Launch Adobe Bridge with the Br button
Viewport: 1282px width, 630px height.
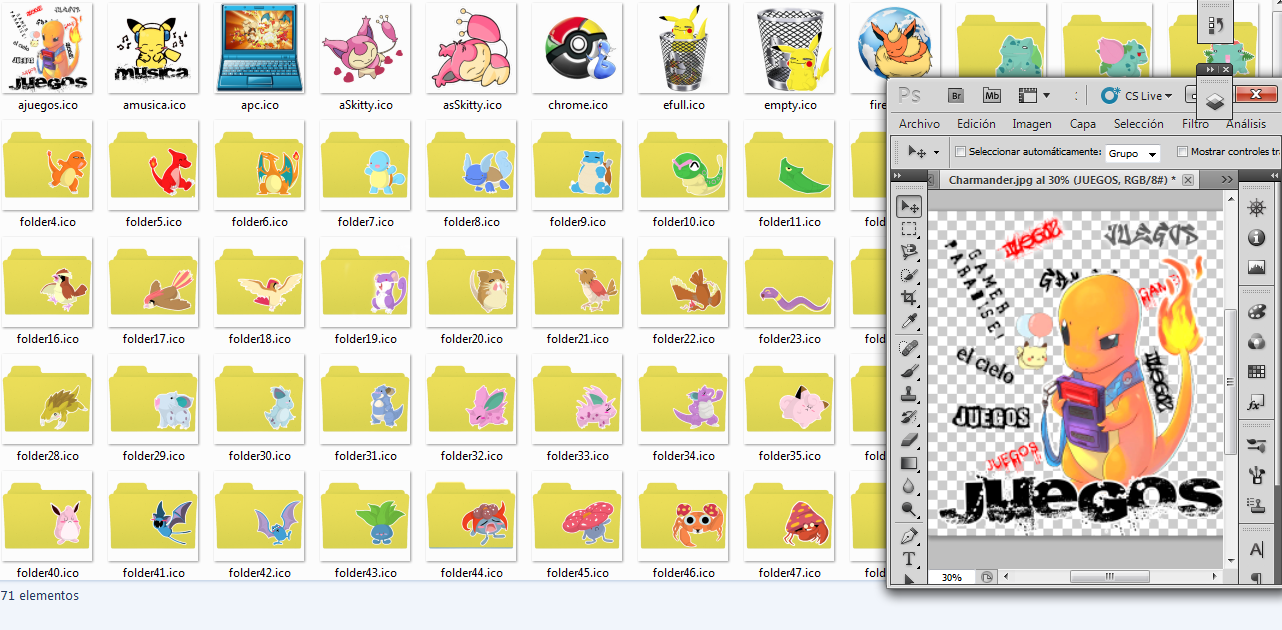point(955,96)
